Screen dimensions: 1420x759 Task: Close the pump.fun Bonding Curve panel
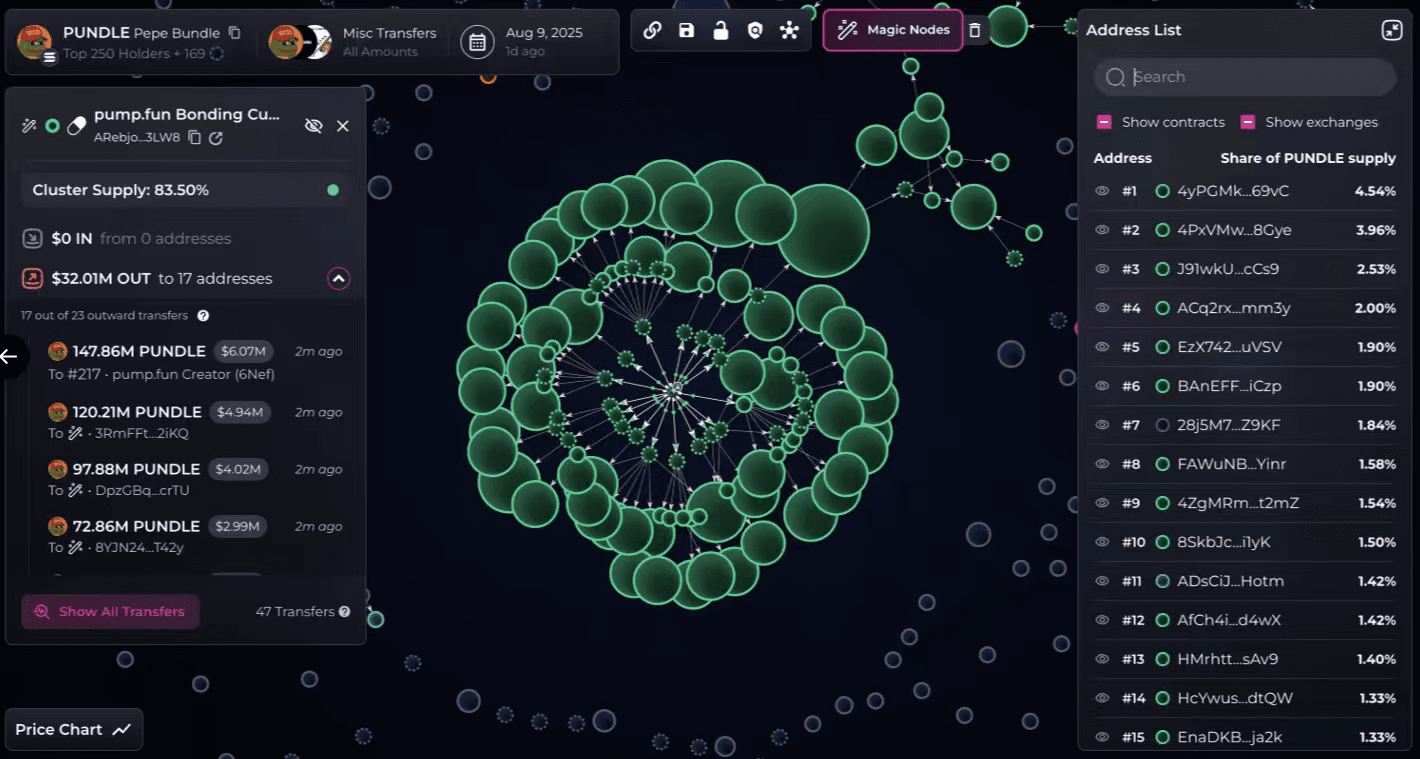point(342,126)
